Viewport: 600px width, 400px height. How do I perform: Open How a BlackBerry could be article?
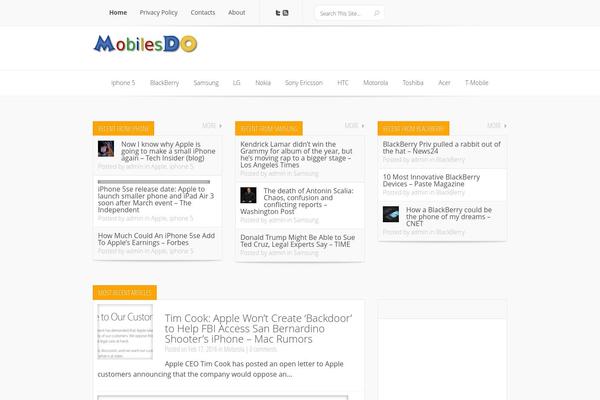tap(449, 217)
